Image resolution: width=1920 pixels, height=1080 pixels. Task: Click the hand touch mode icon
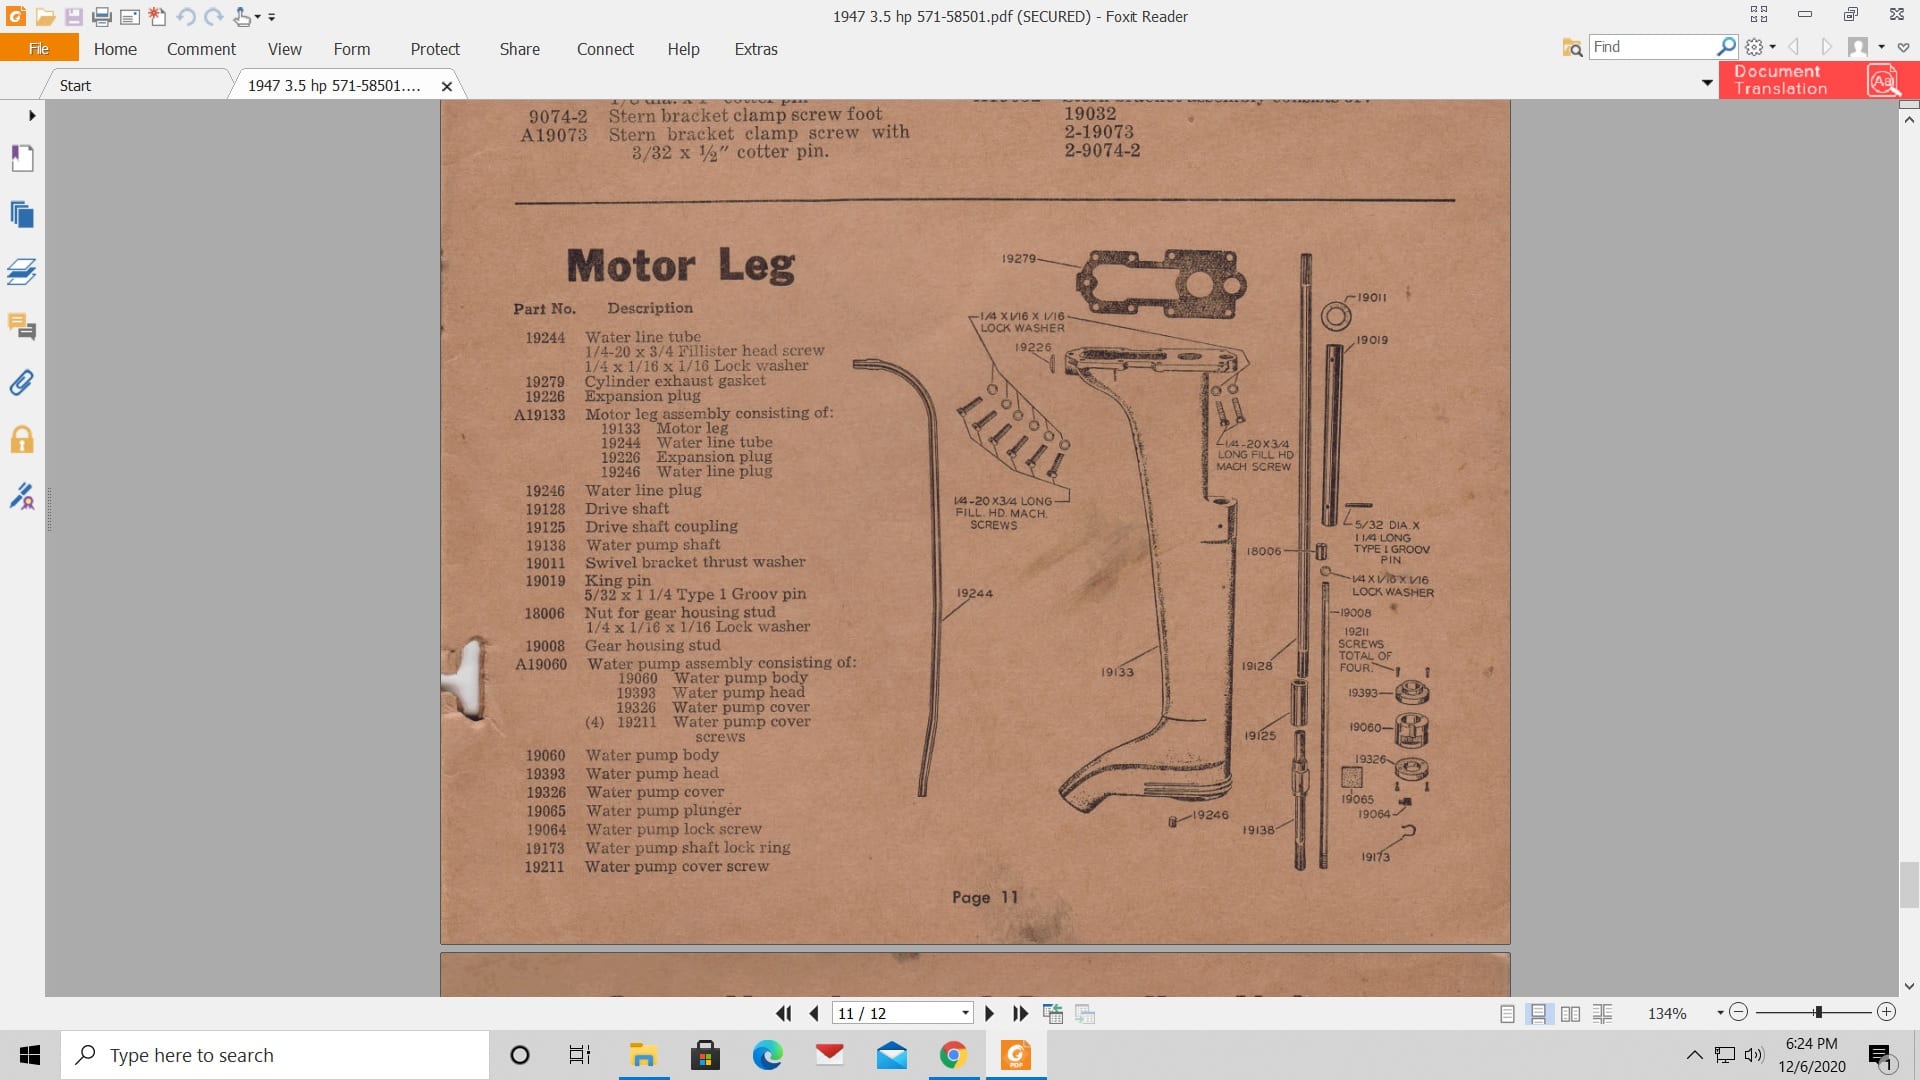coord(241,16)
